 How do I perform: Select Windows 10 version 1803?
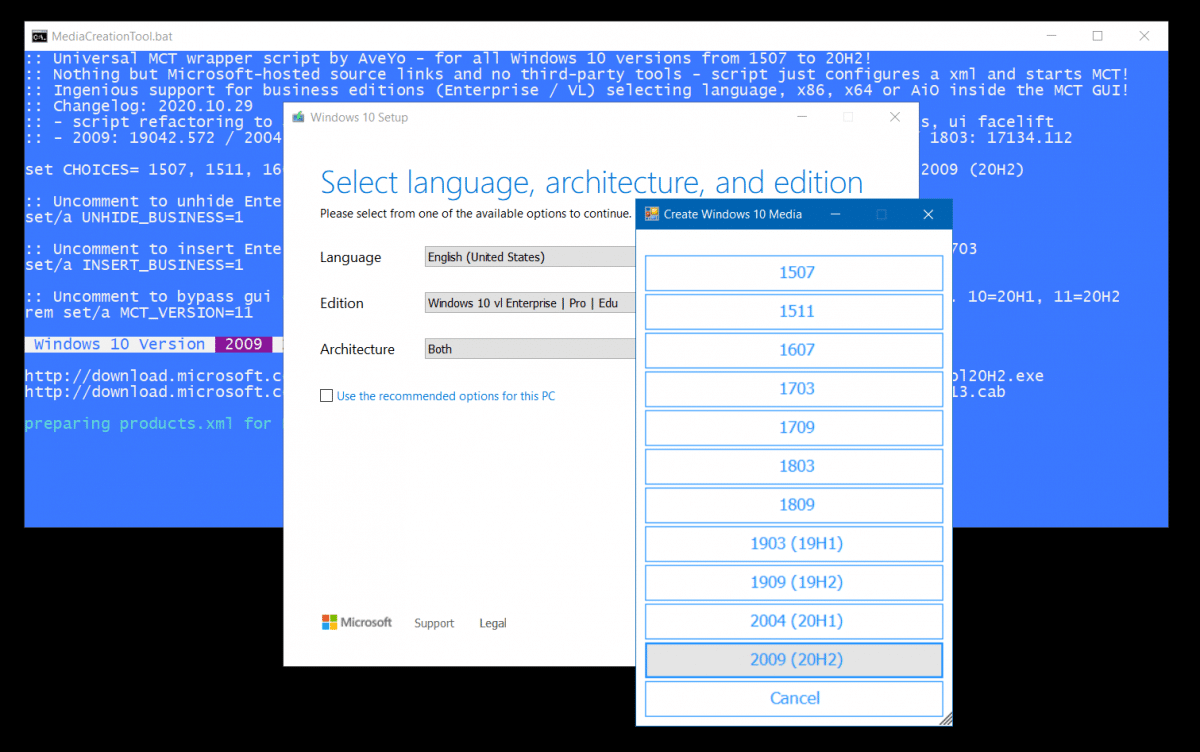click(x=793, y=466)
